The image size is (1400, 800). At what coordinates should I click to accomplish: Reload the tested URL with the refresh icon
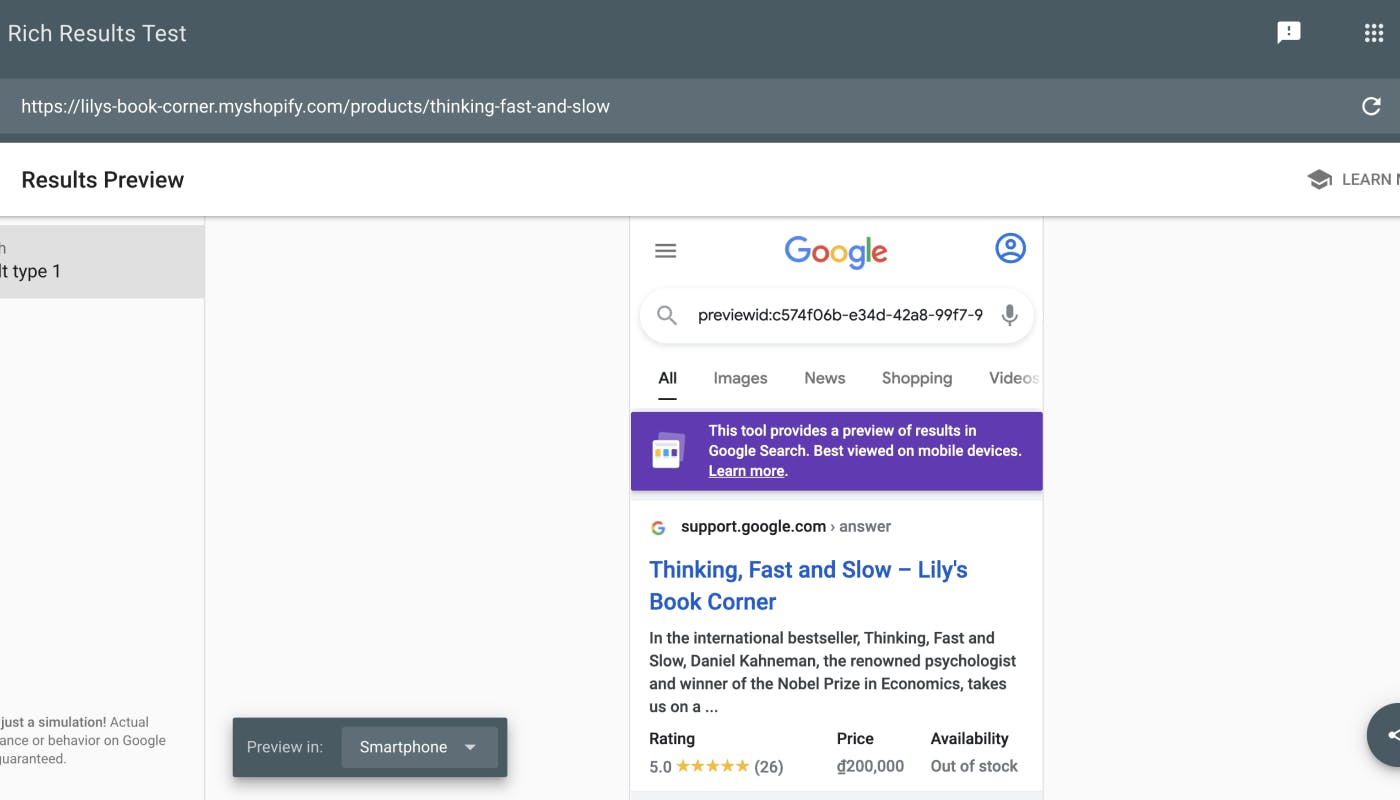point(1371,106)
